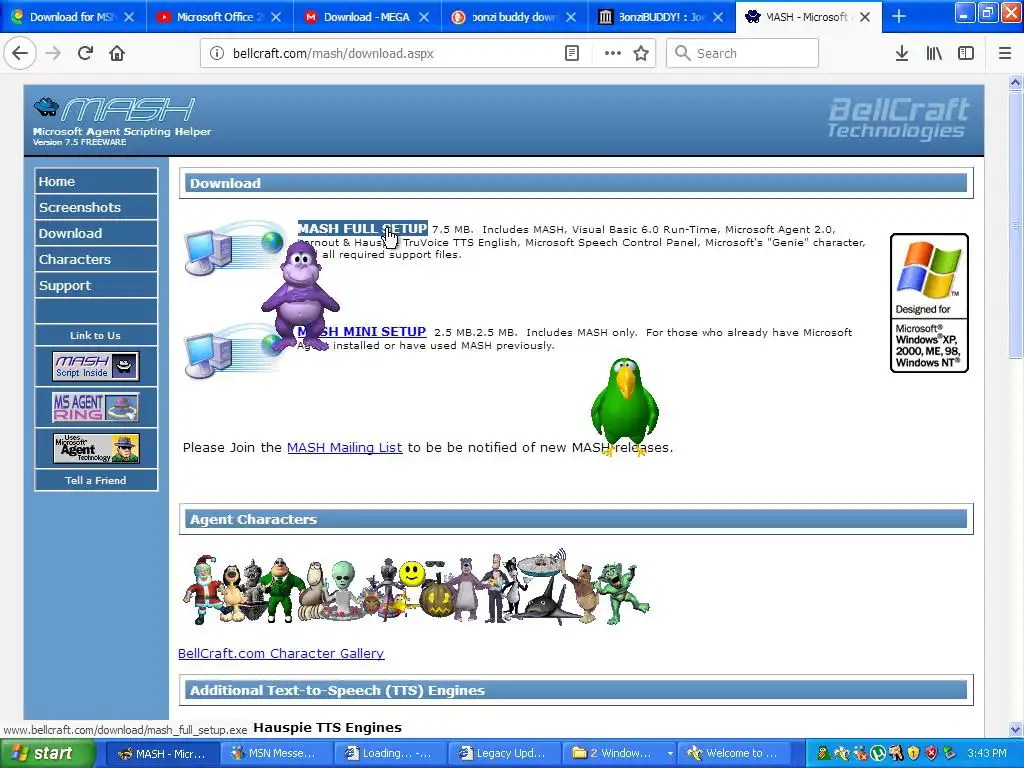
Task: Open Screenshots in the MASH sidebar
Action: coord(96,208)
